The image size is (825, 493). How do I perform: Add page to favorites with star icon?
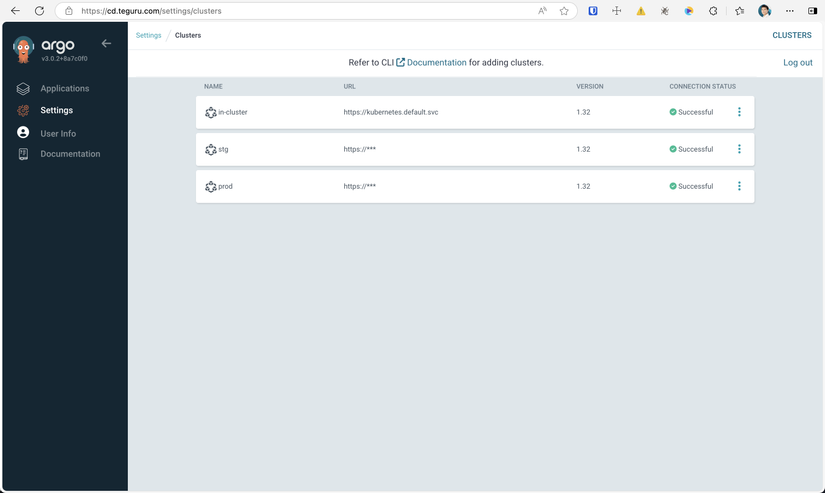pyautogui.click(x=564, y=11)
